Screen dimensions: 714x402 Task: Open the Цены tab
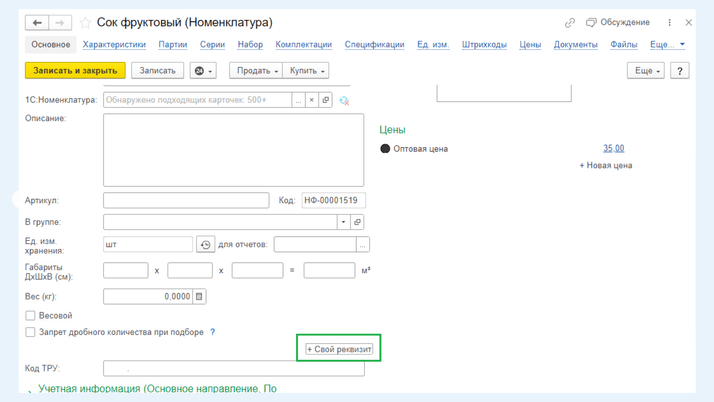(530, 45)
